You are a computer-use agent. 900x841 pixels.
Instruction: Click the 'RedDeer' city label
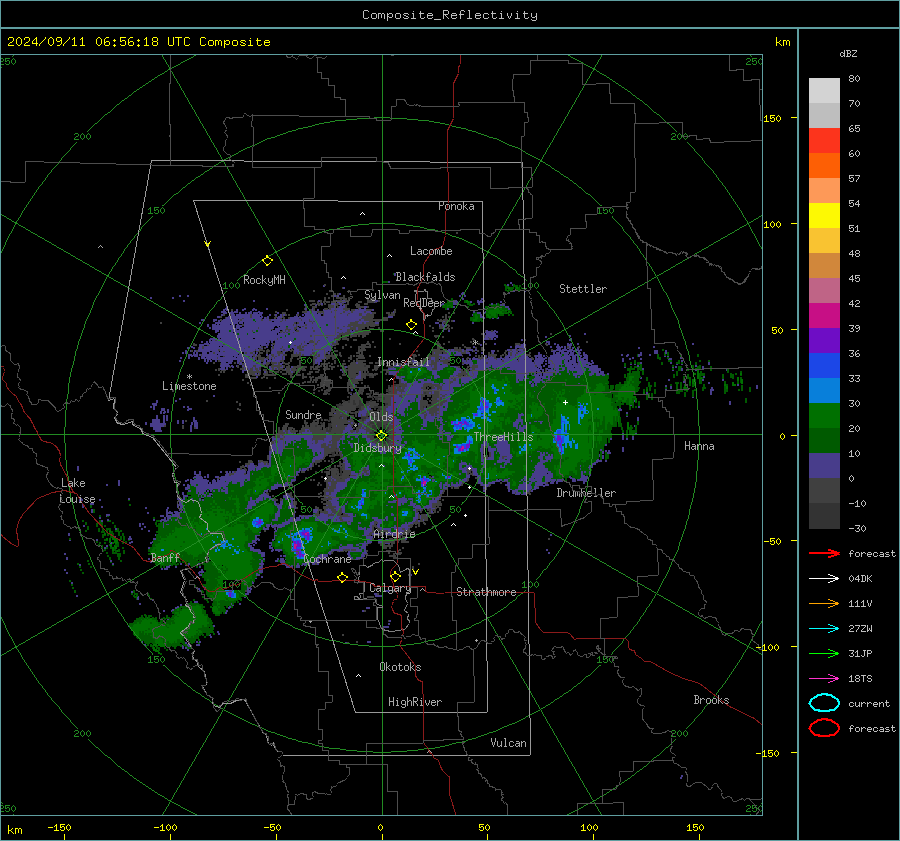(x=424, y=303)
